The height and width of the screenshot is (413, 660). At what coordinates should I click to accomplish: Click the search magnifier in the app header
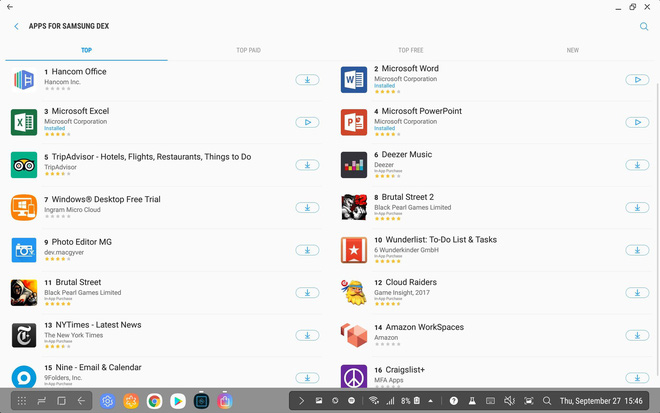pos(644,27)
